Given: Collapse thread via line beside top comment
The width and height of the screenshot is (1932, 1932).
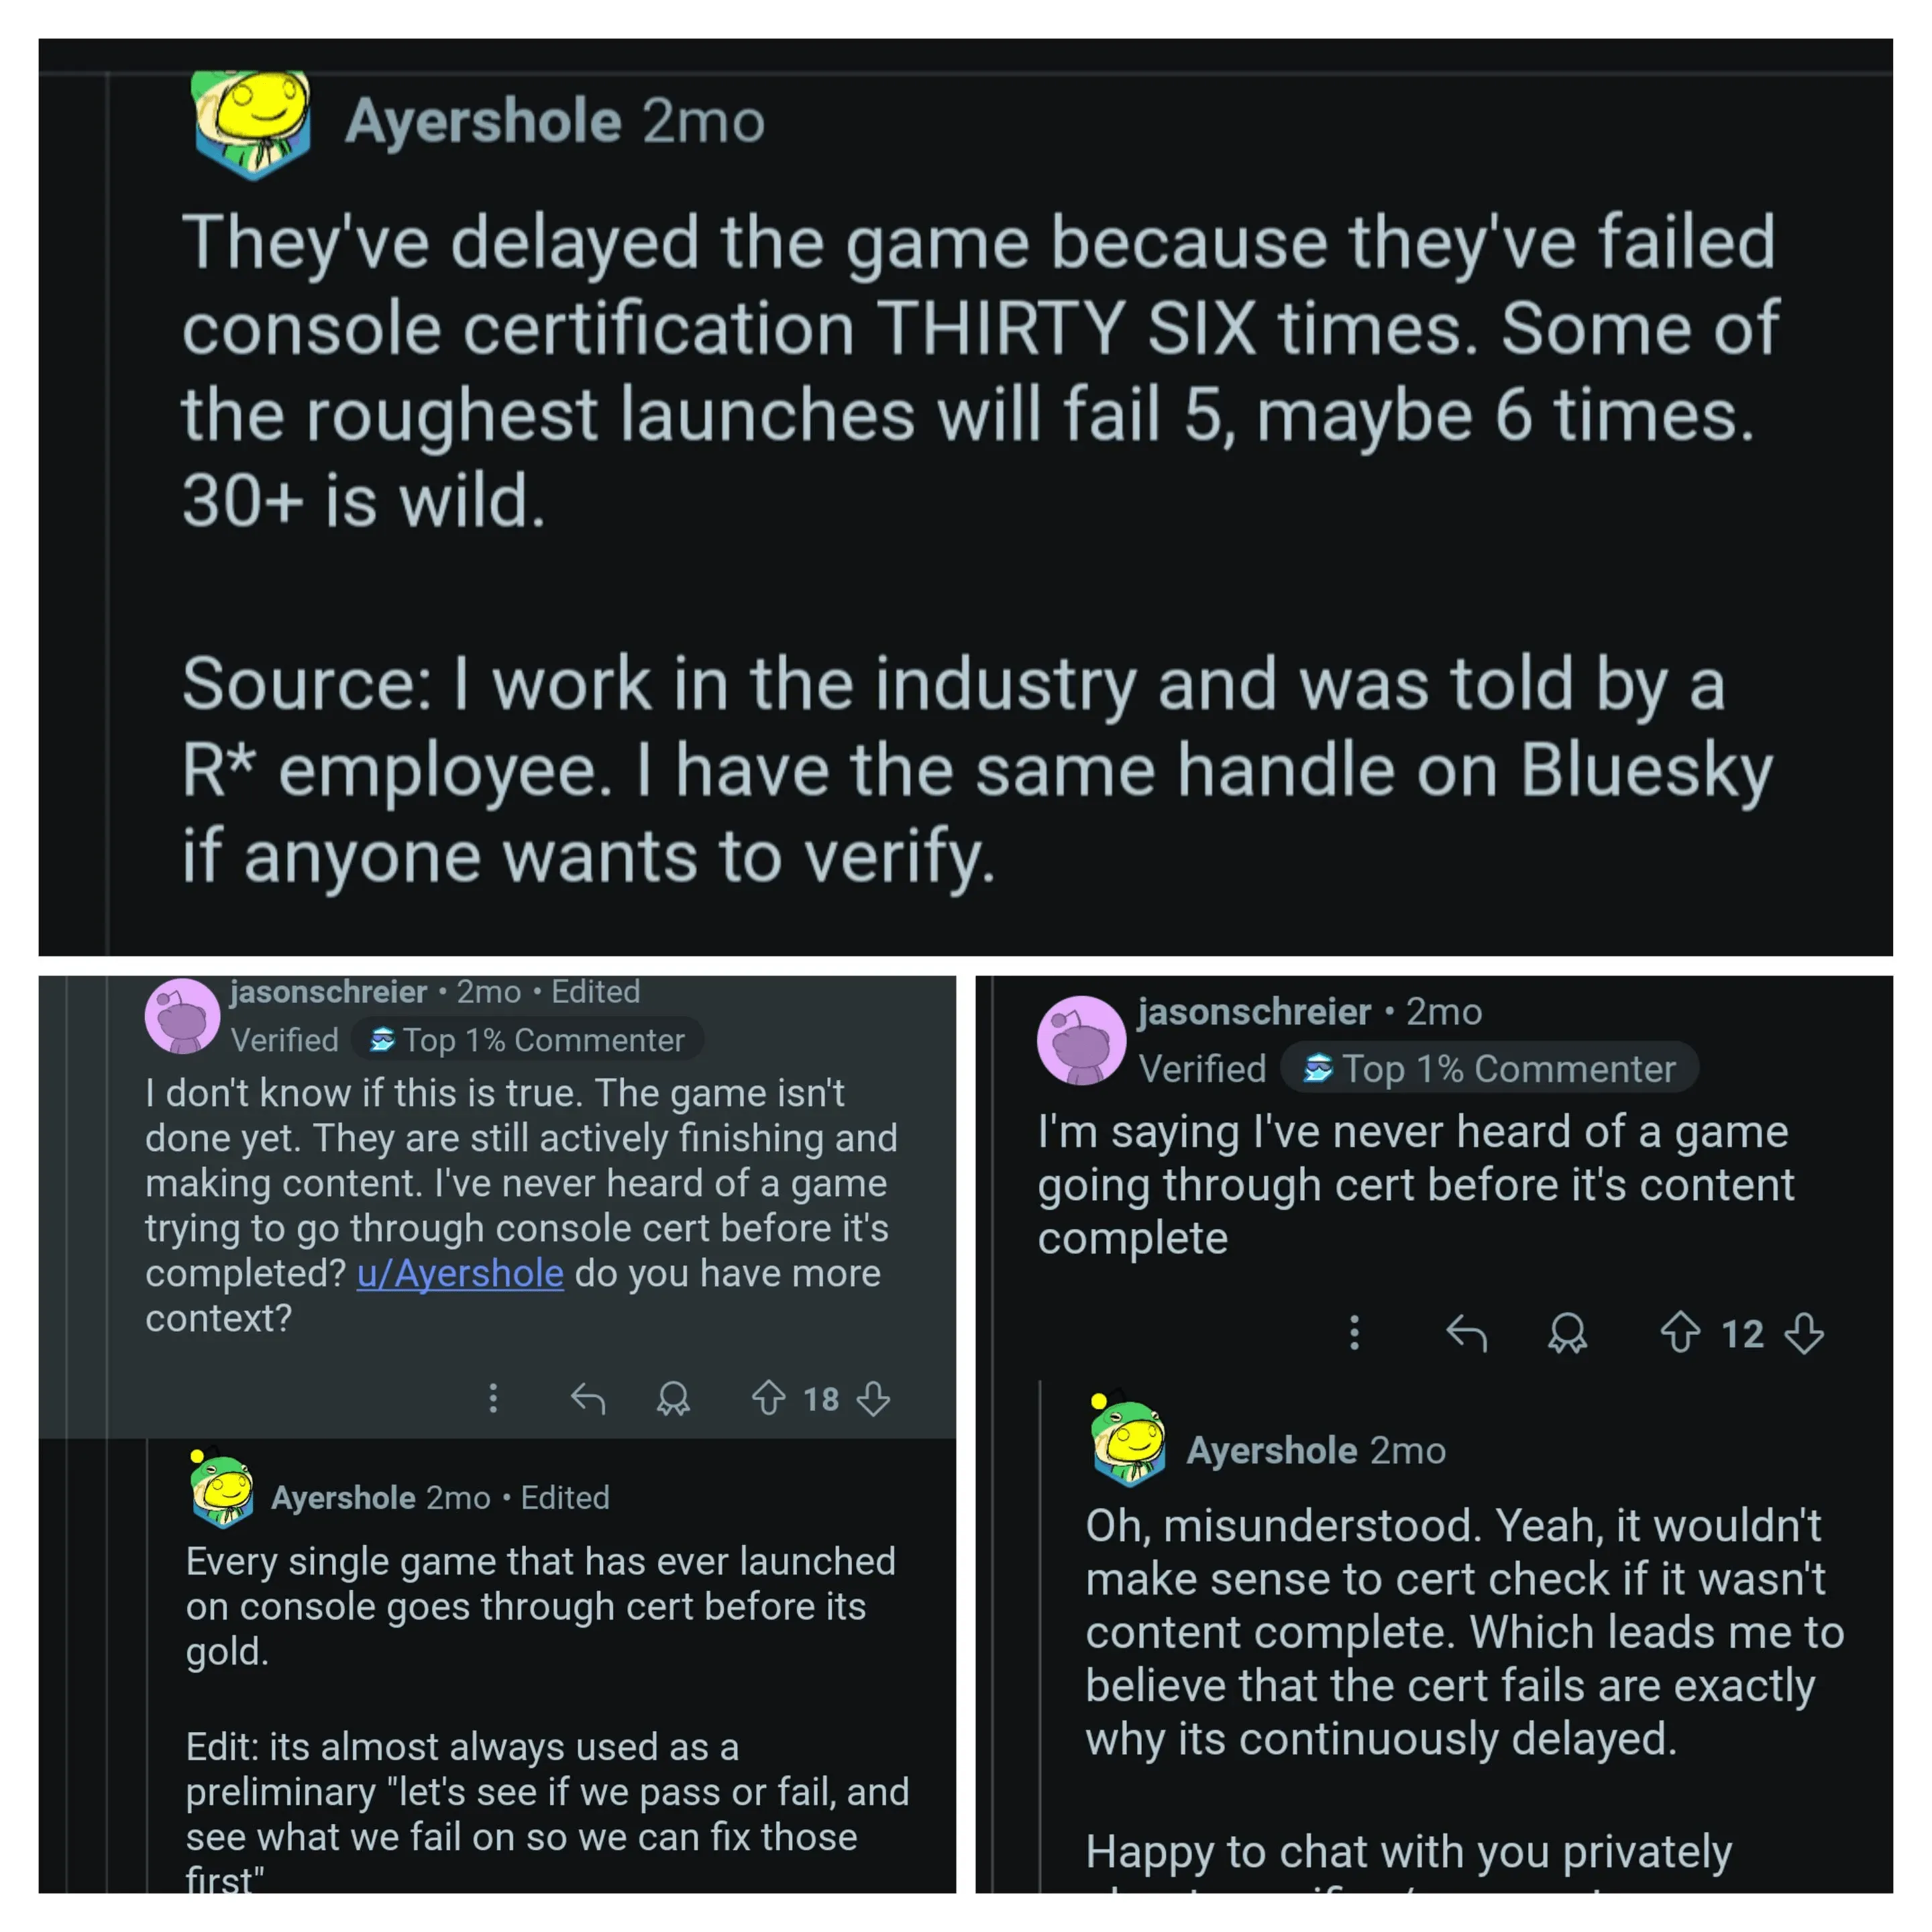Looking at the screenshot, I should pyautogui.click(x=107, y=500).
